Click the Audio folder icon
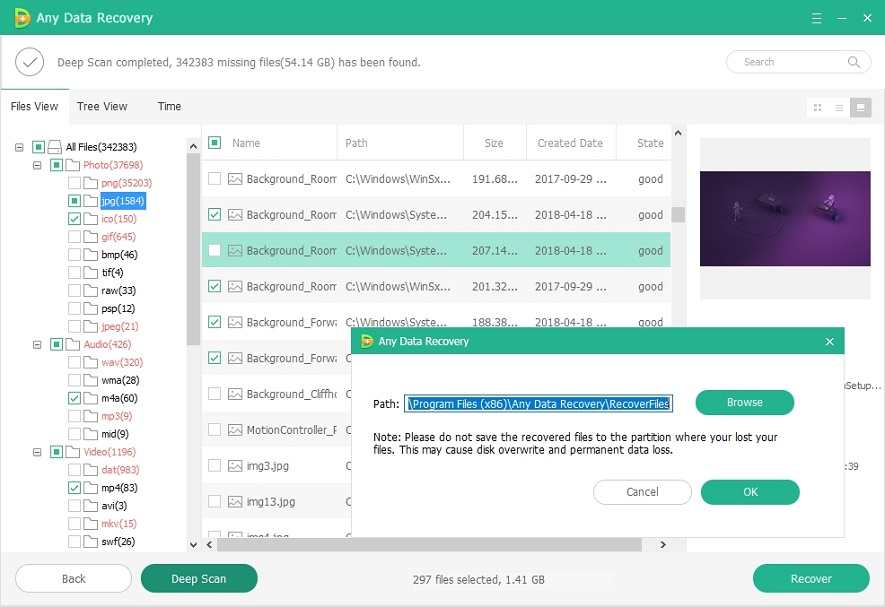The width and height of the screenshot is (885, 607). tap(72, 344)
